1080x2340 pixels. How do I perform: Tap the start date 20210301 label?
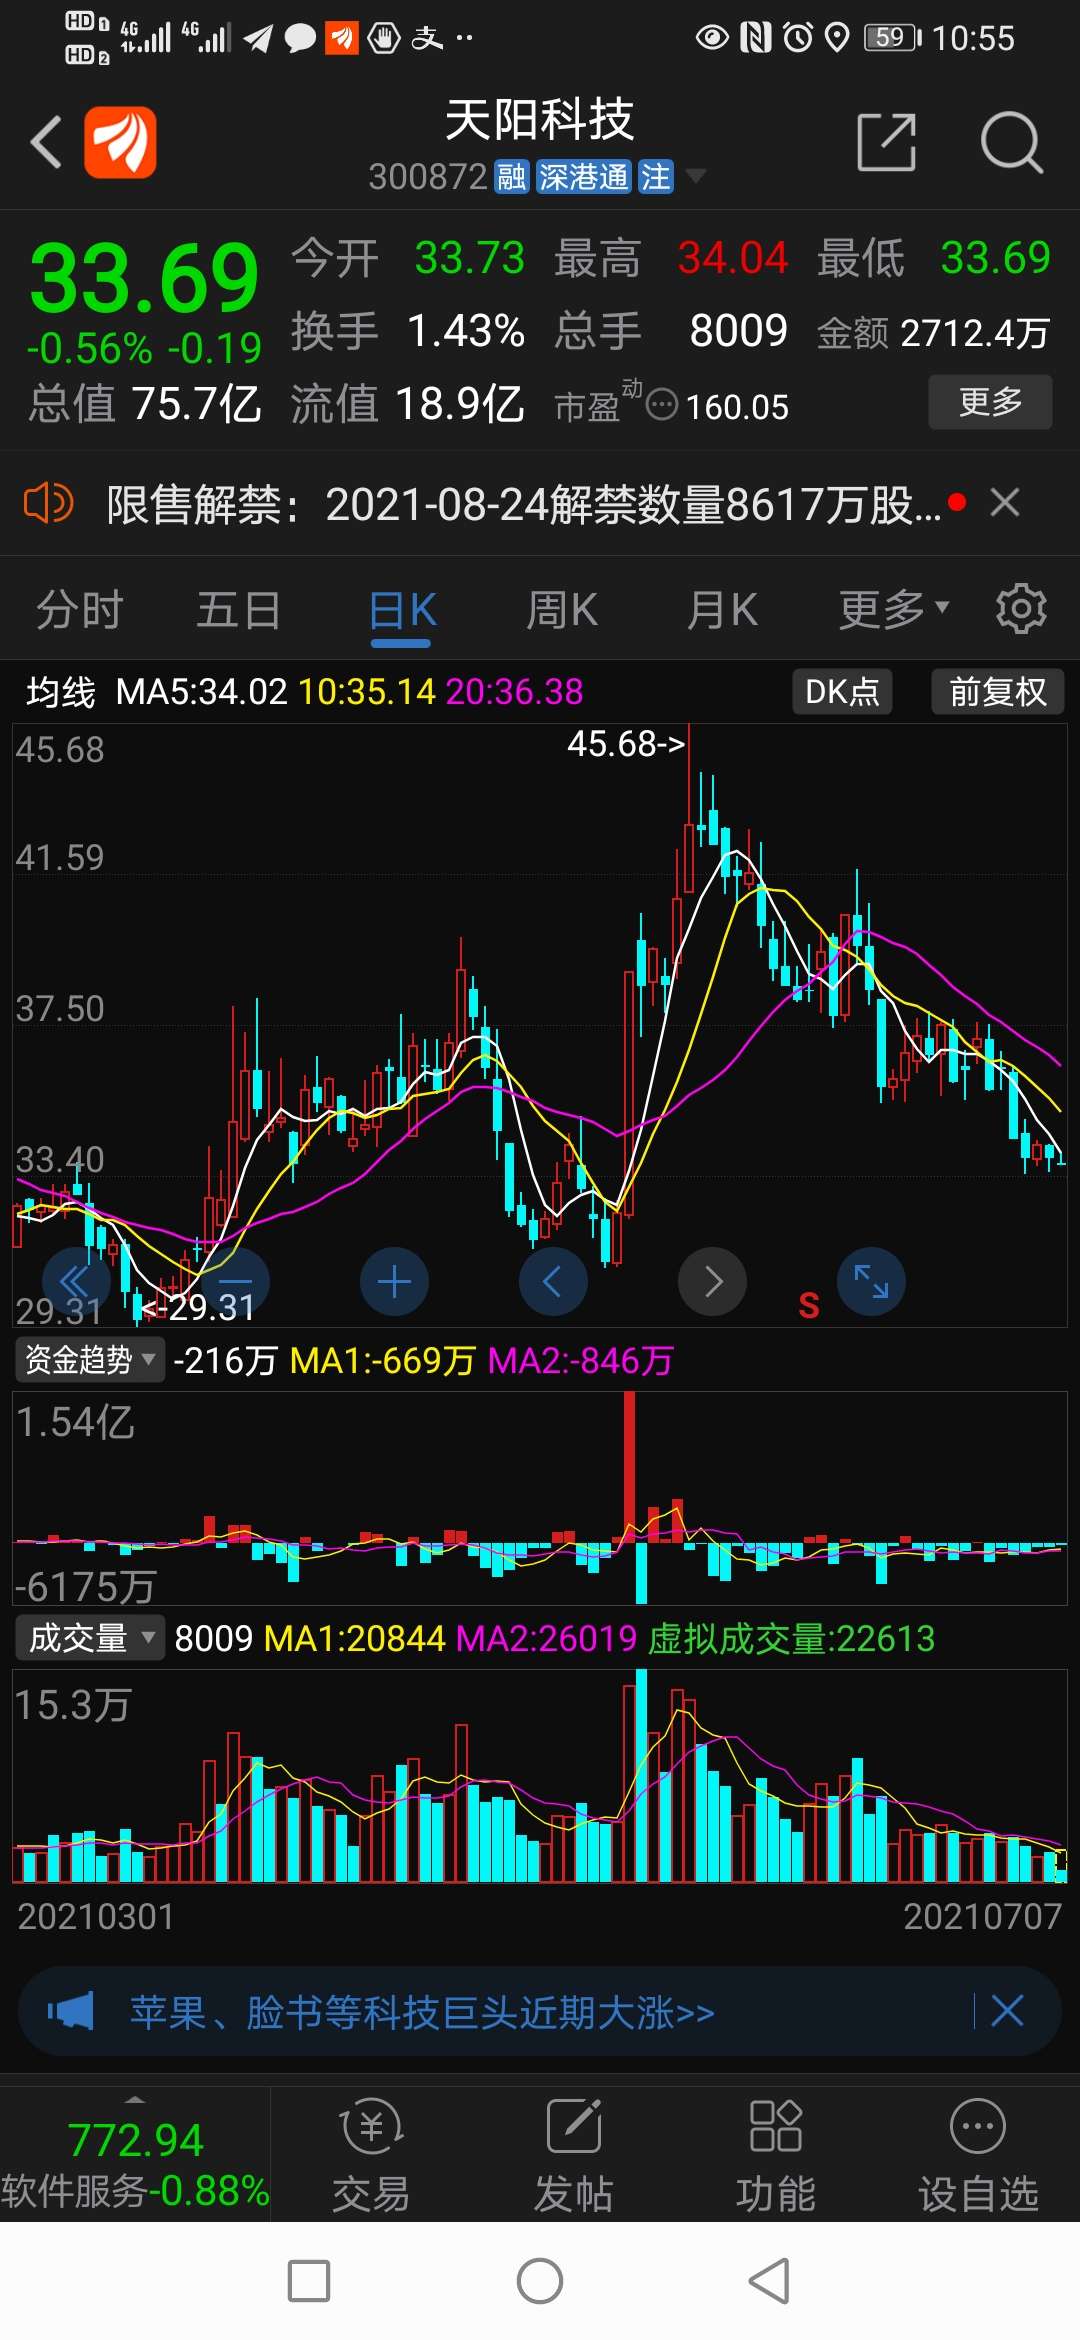(x=96, y=1916)
